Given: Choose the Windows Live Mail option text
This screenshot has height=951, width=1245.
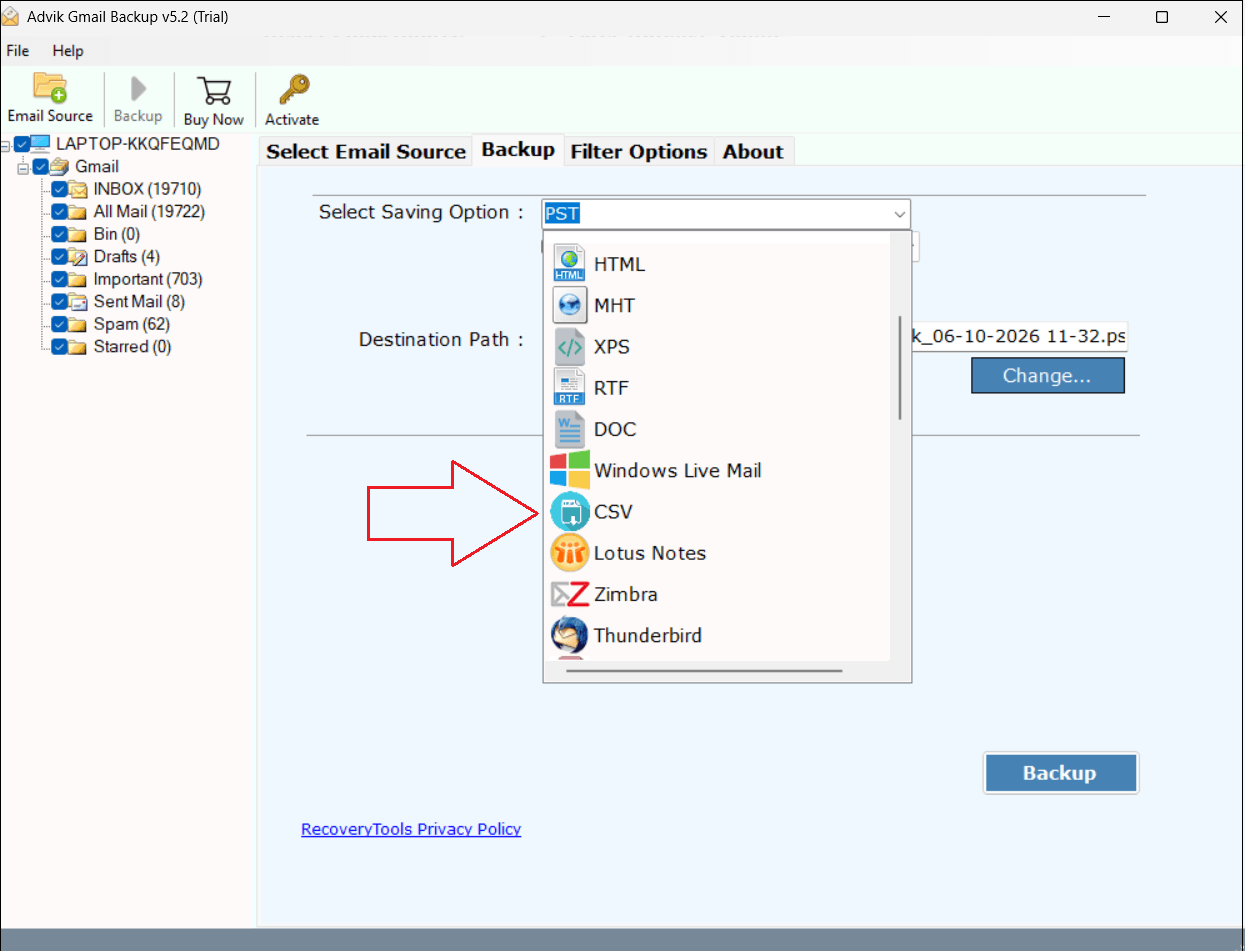Looking at the screenshot, I should point(677,470).
